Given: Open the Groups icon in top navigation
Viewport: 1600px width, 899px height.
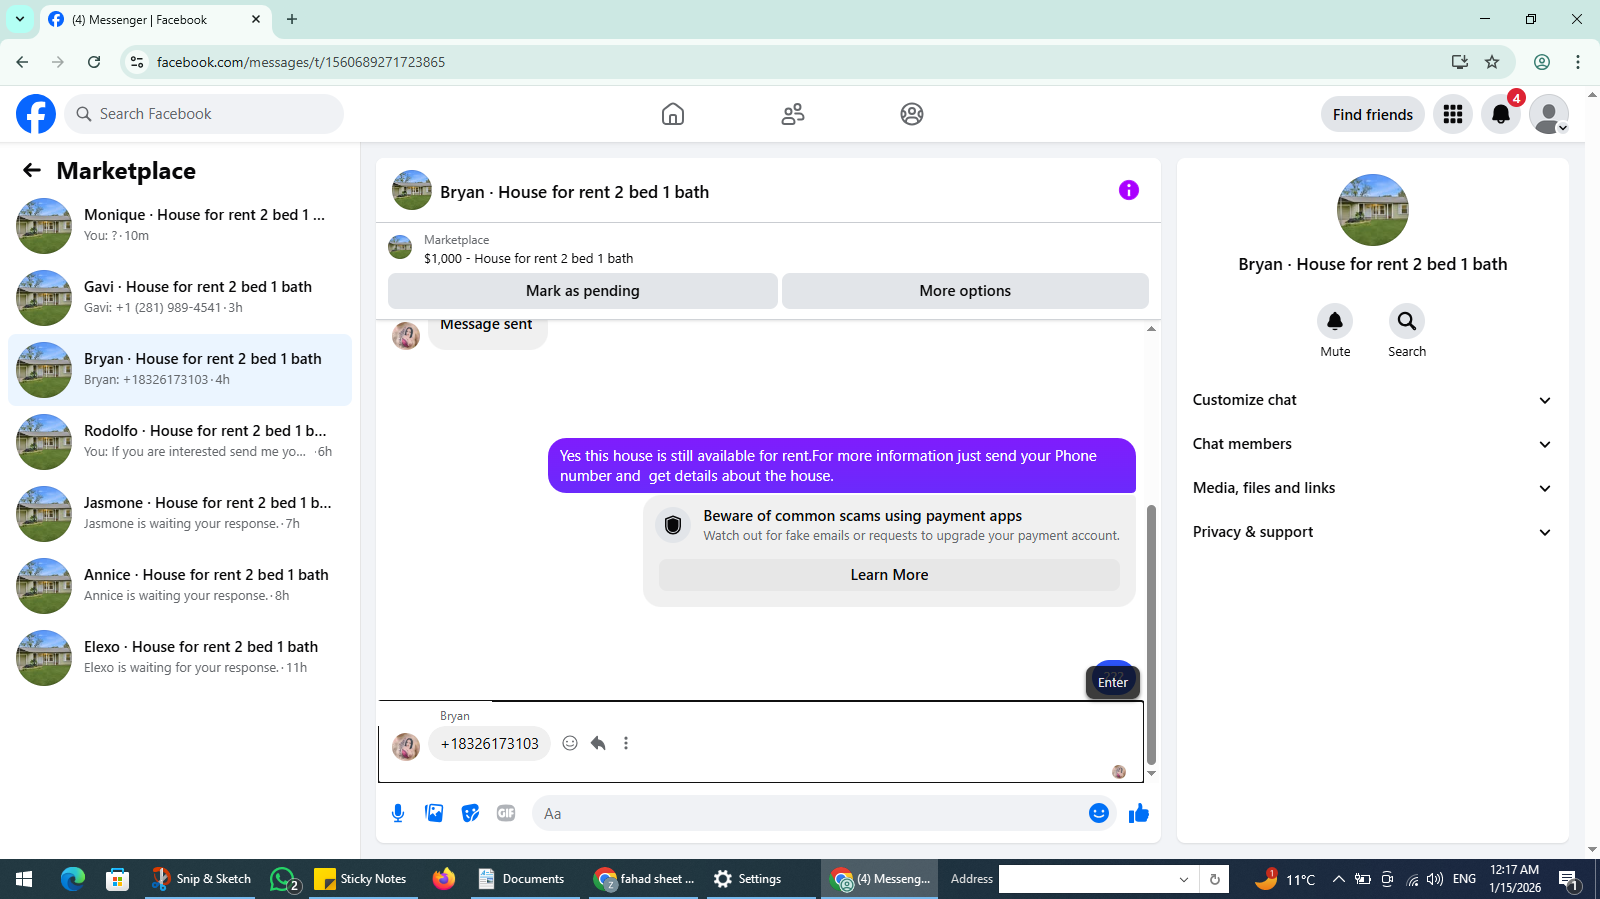Looking at the screenshot, I should point(912,114).
